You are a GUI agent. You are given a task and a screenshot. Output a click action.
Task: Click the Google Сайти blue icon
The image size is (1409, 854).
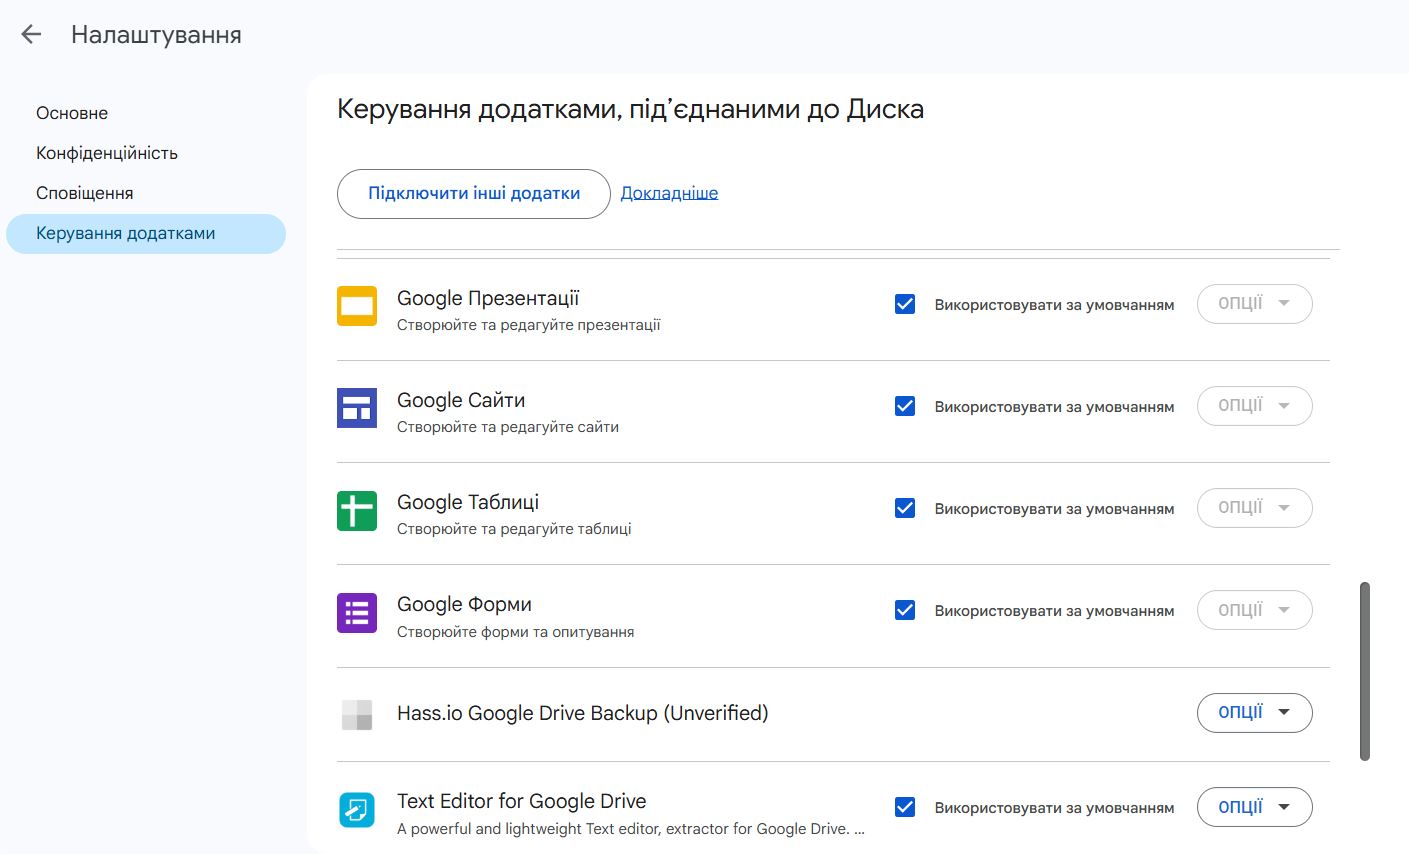tap(357, 408)
